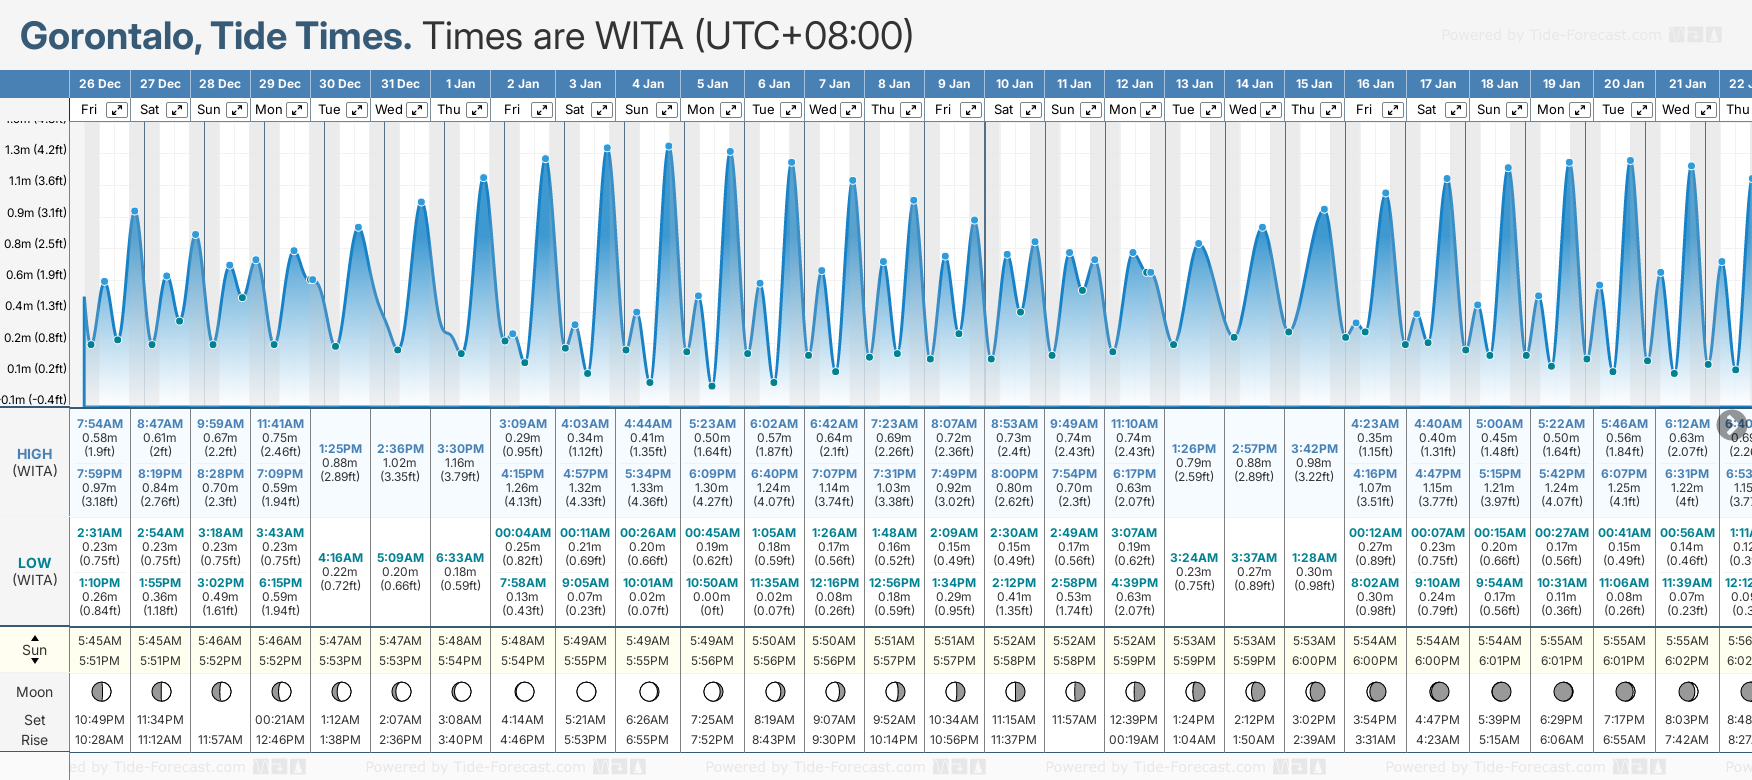Click the 10:50AM low tide time on 5 Jan

click(712, 583)
